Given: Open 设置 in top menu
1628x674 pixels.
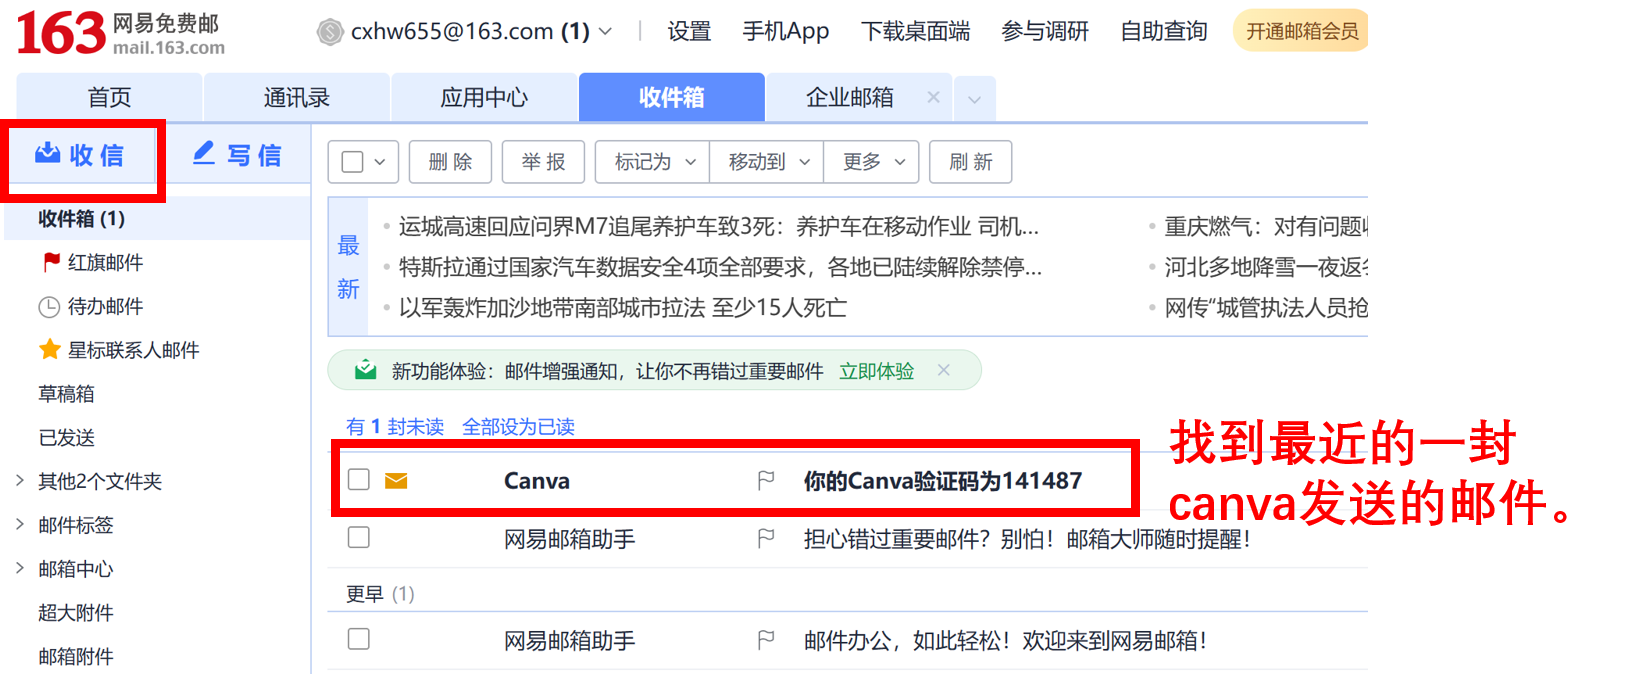Looking at the screenshot, I should click(689, 32).
